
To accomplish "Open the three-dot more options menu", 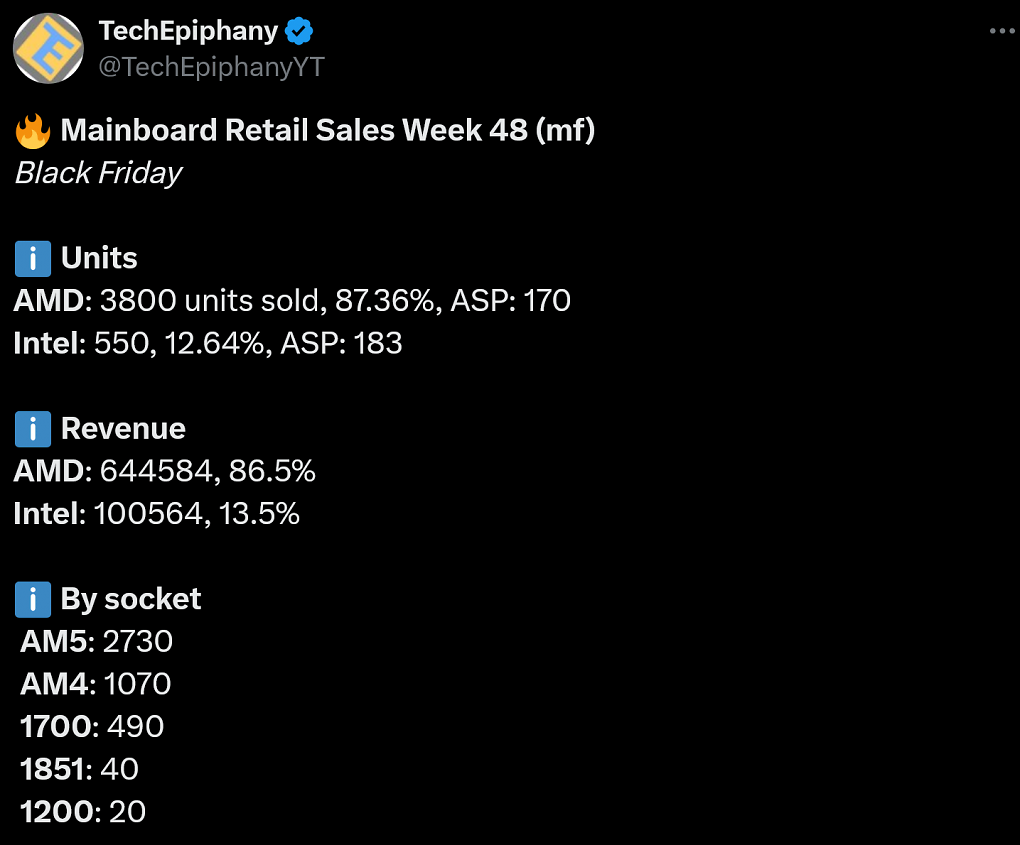I will coord(1002,31).
